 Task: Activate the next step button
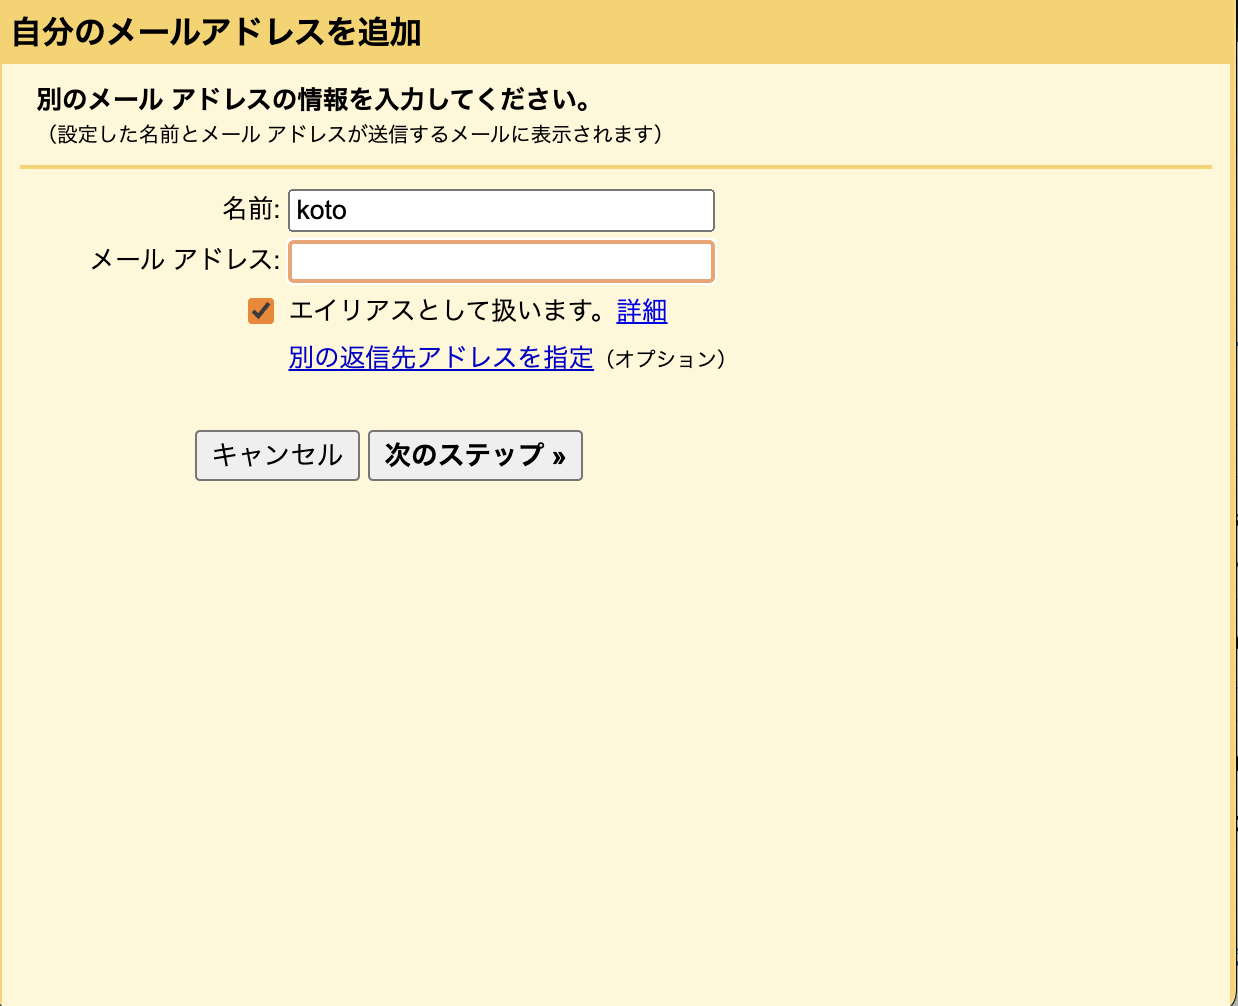click(475, 455)
